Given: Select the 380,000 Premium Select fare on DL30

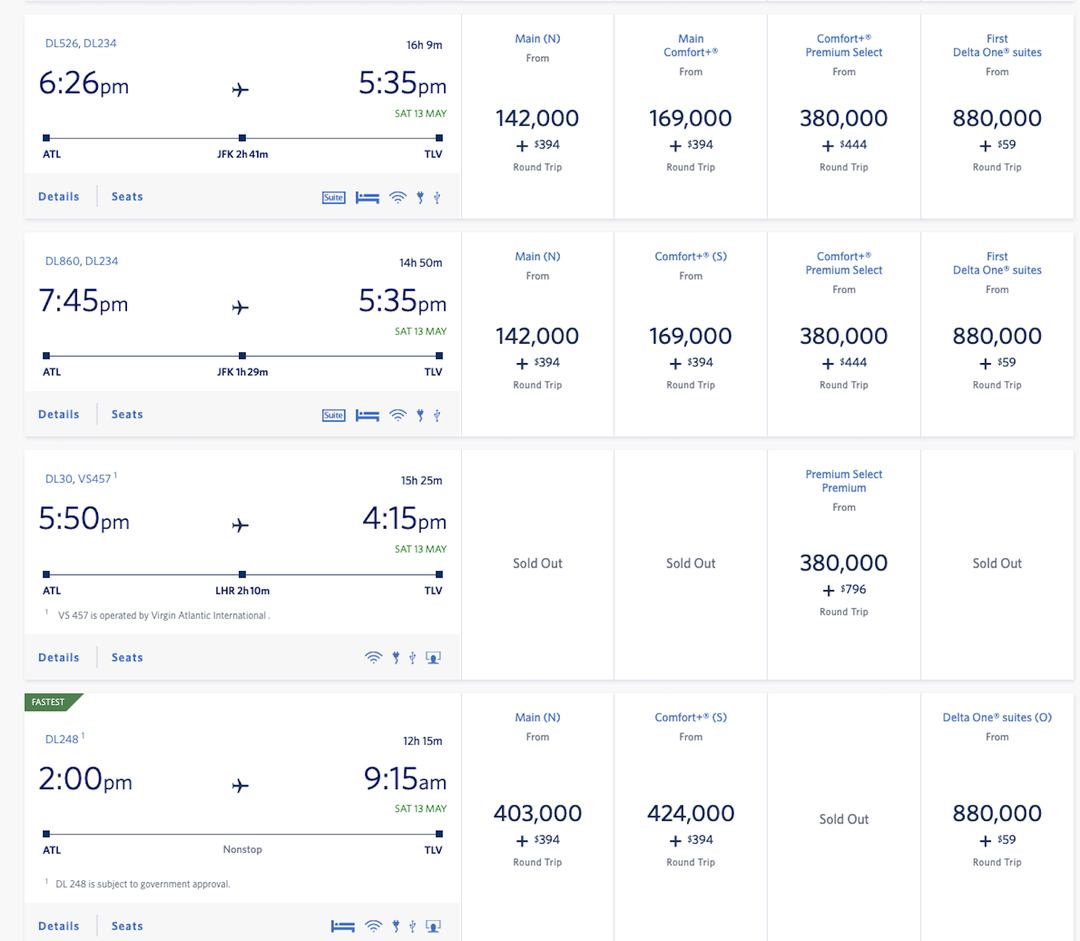Looking at the screenshot, I should pyautogui.click(x=843, y=562).
